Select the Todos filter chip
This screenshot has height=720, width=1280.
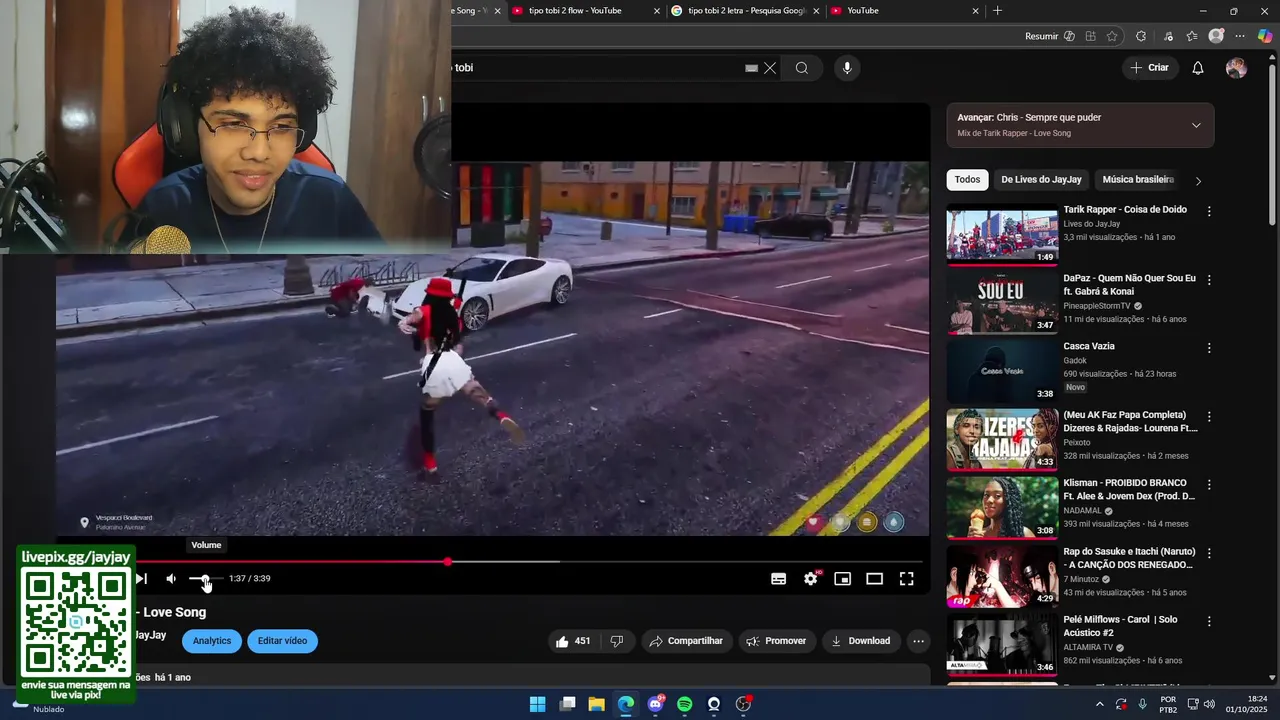point(967,180)
